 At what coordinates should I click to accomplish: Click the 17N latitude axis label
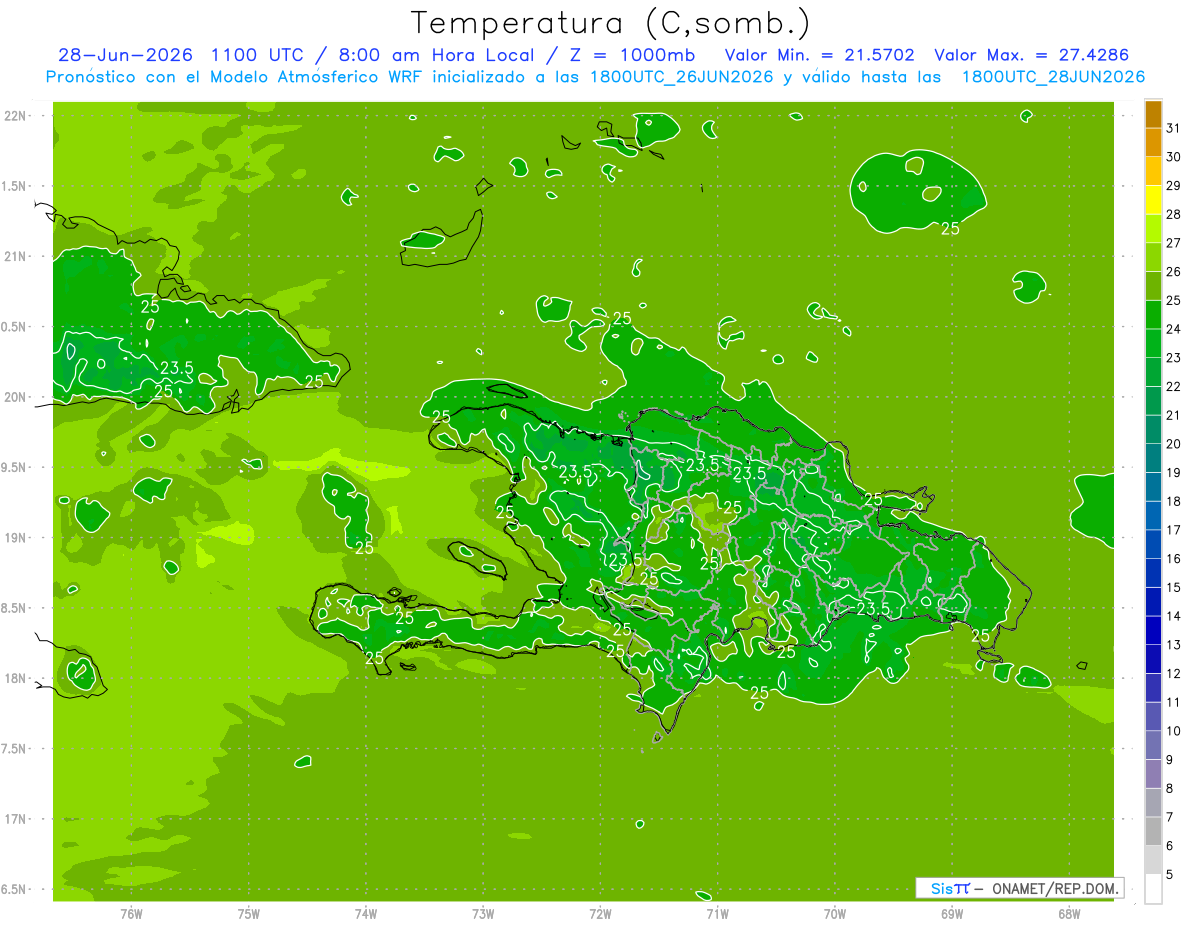point(17,819)
